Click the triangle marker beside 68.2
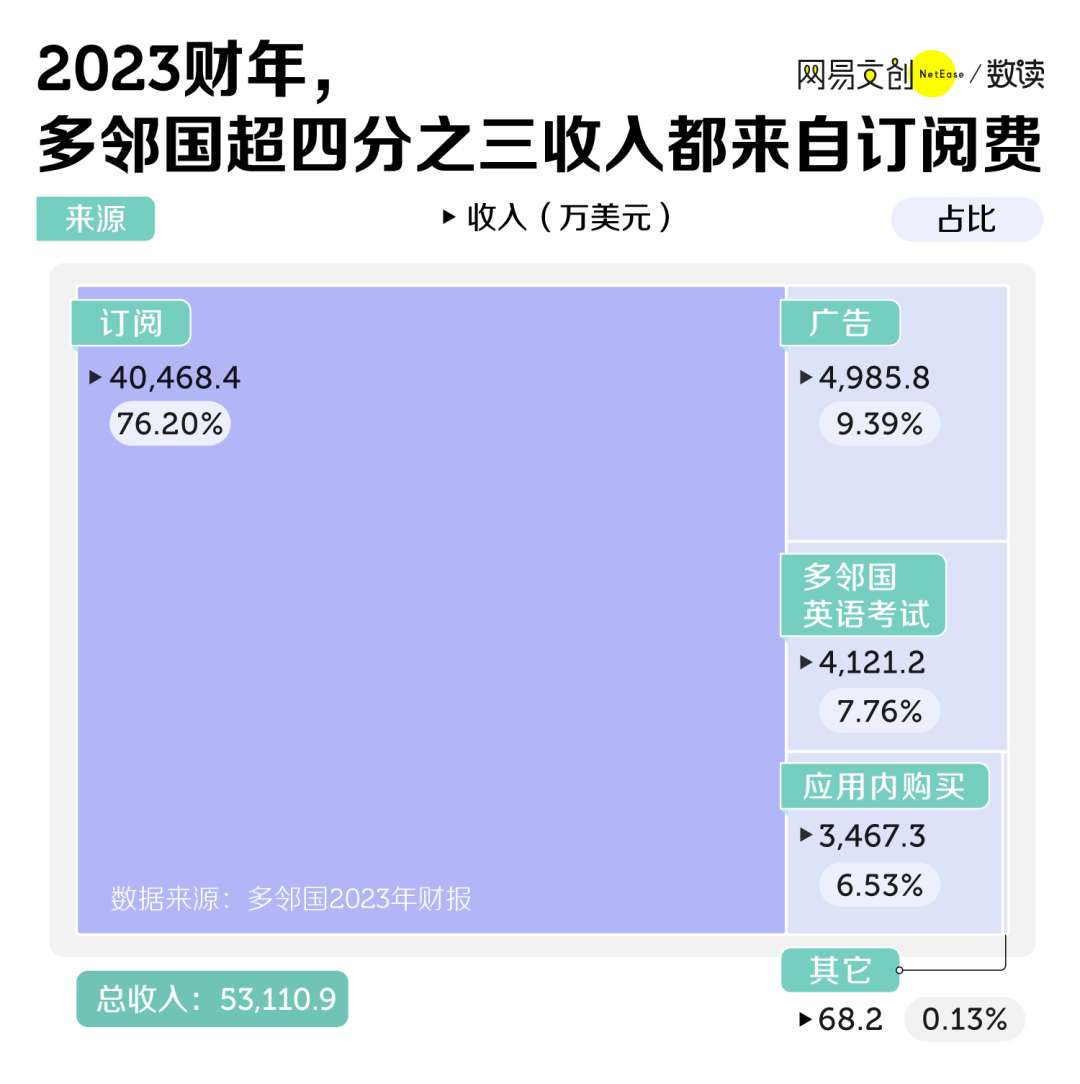Viewport: 1080px width, 1084px height. pyautogui.click(x=805, y=1019)
